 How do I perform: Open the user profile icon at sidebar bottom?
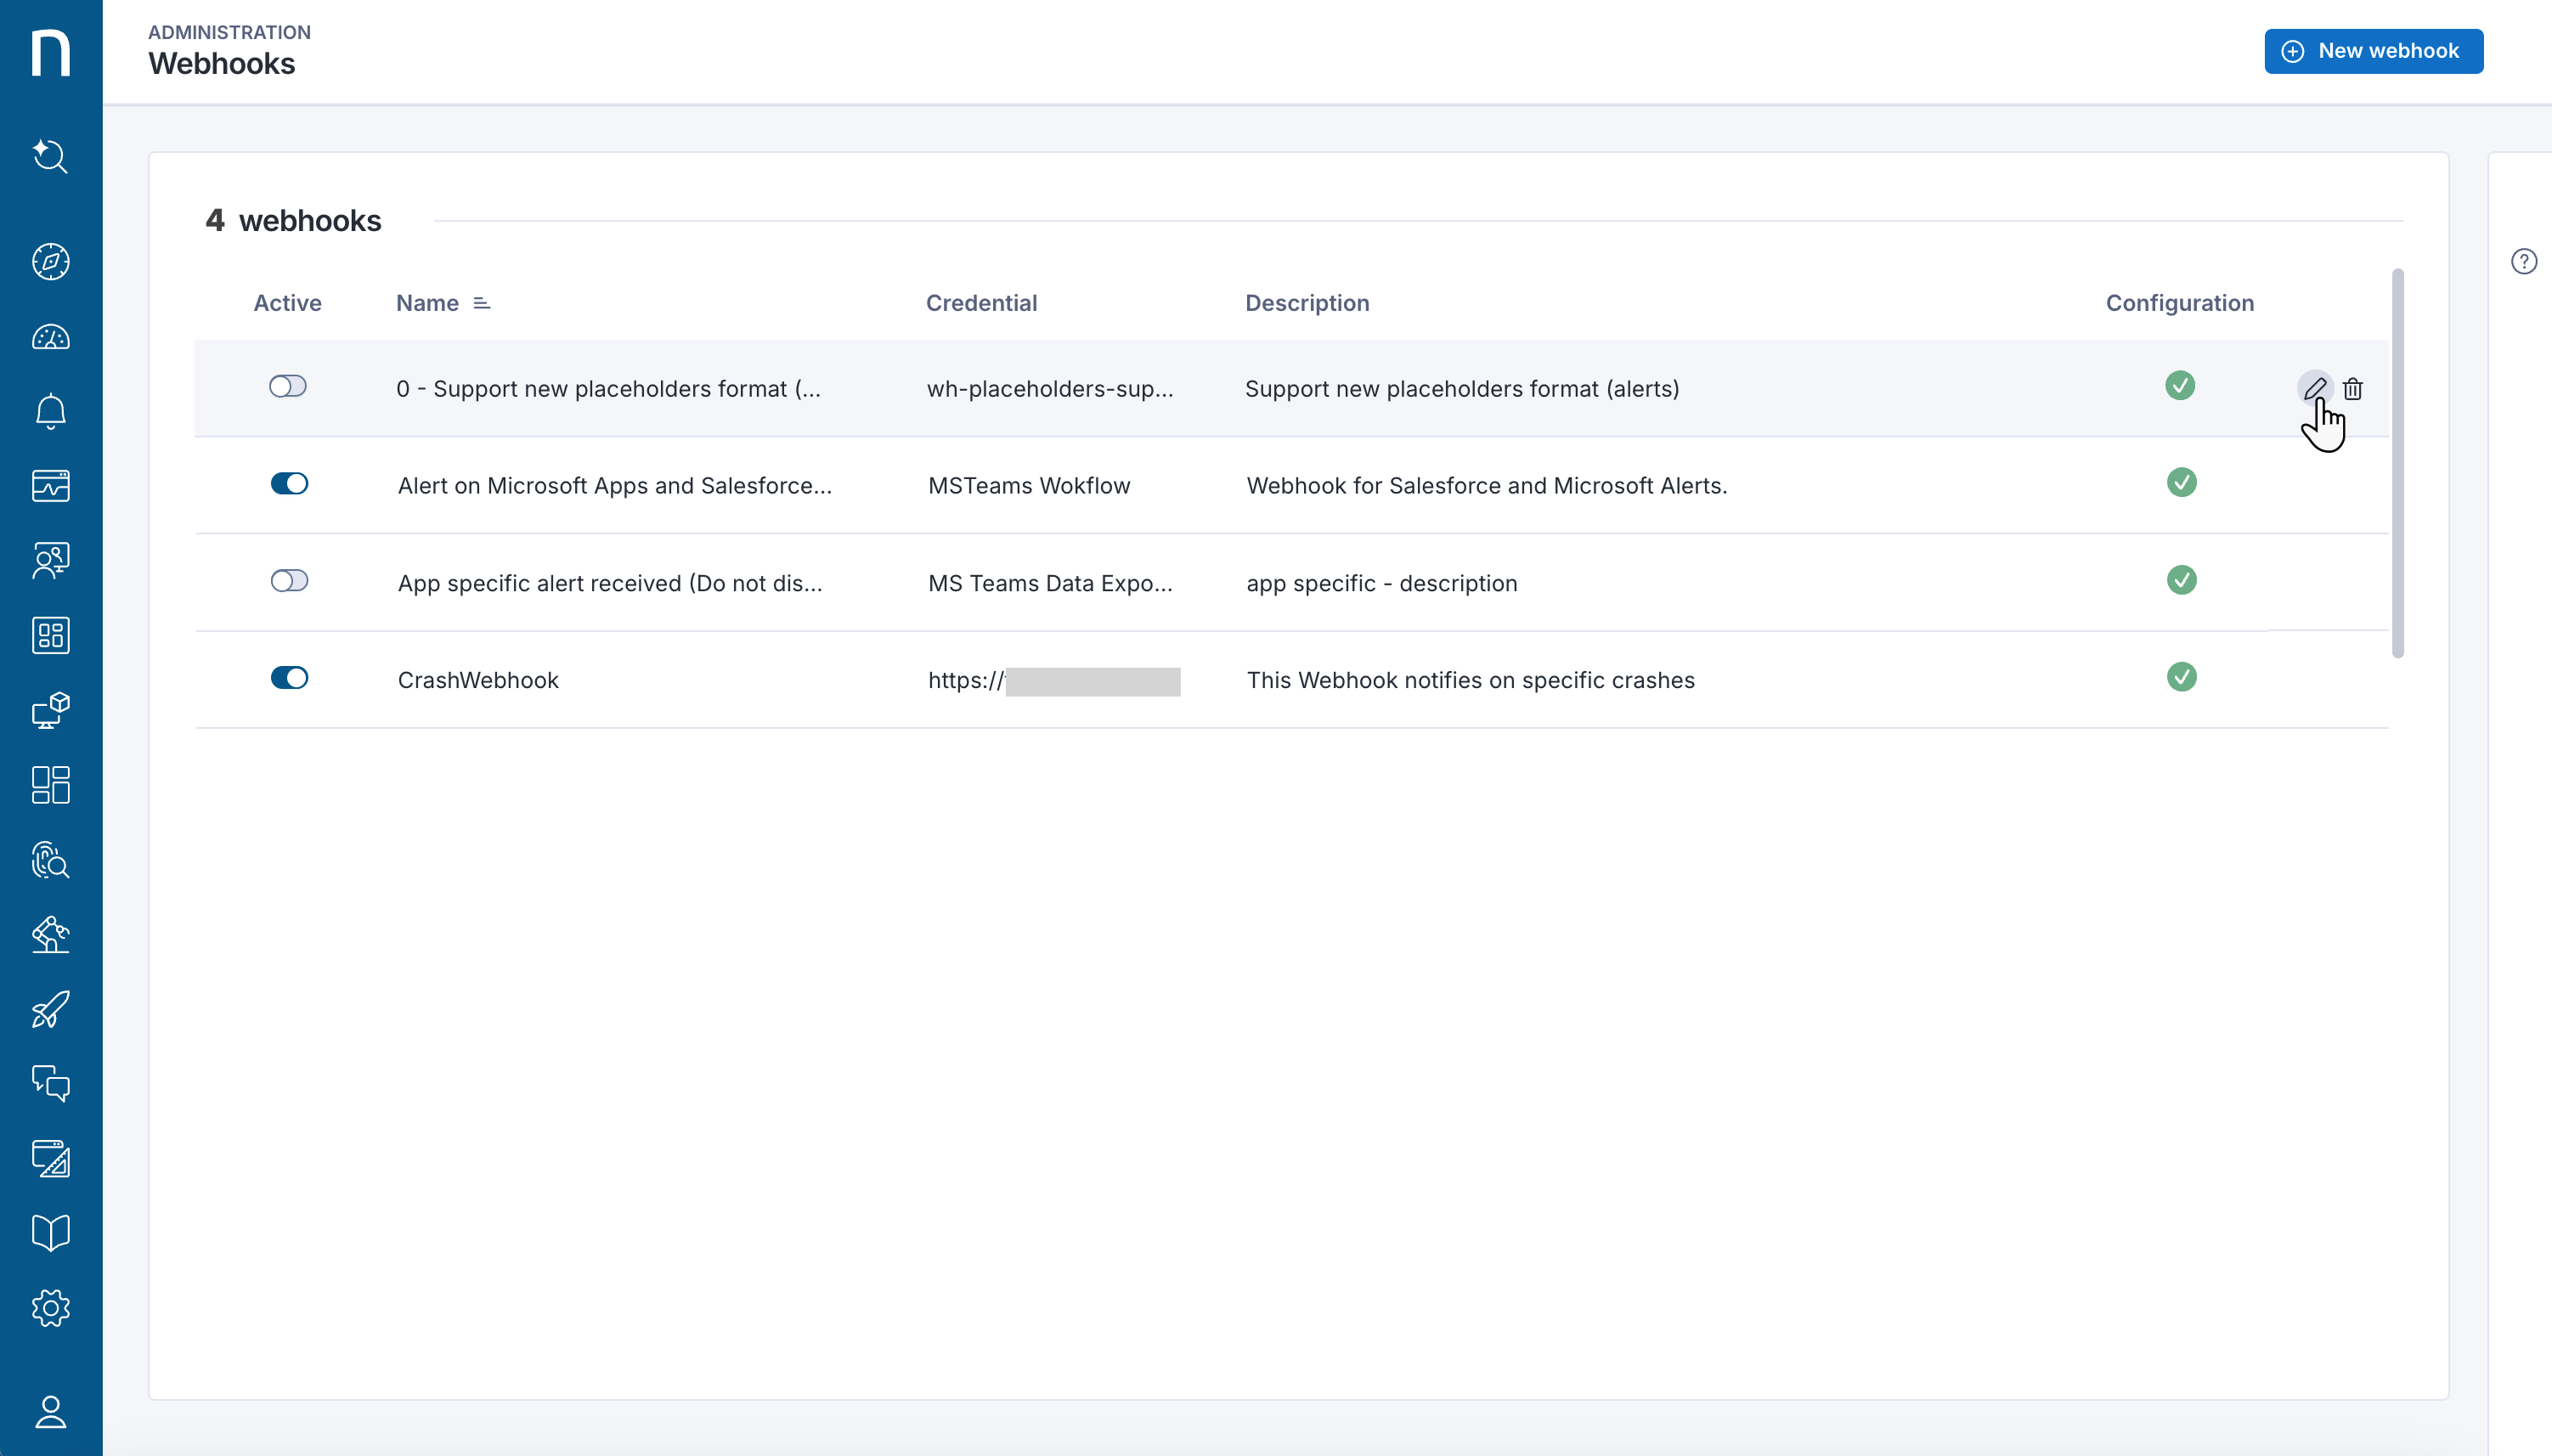click(49, 1412)
